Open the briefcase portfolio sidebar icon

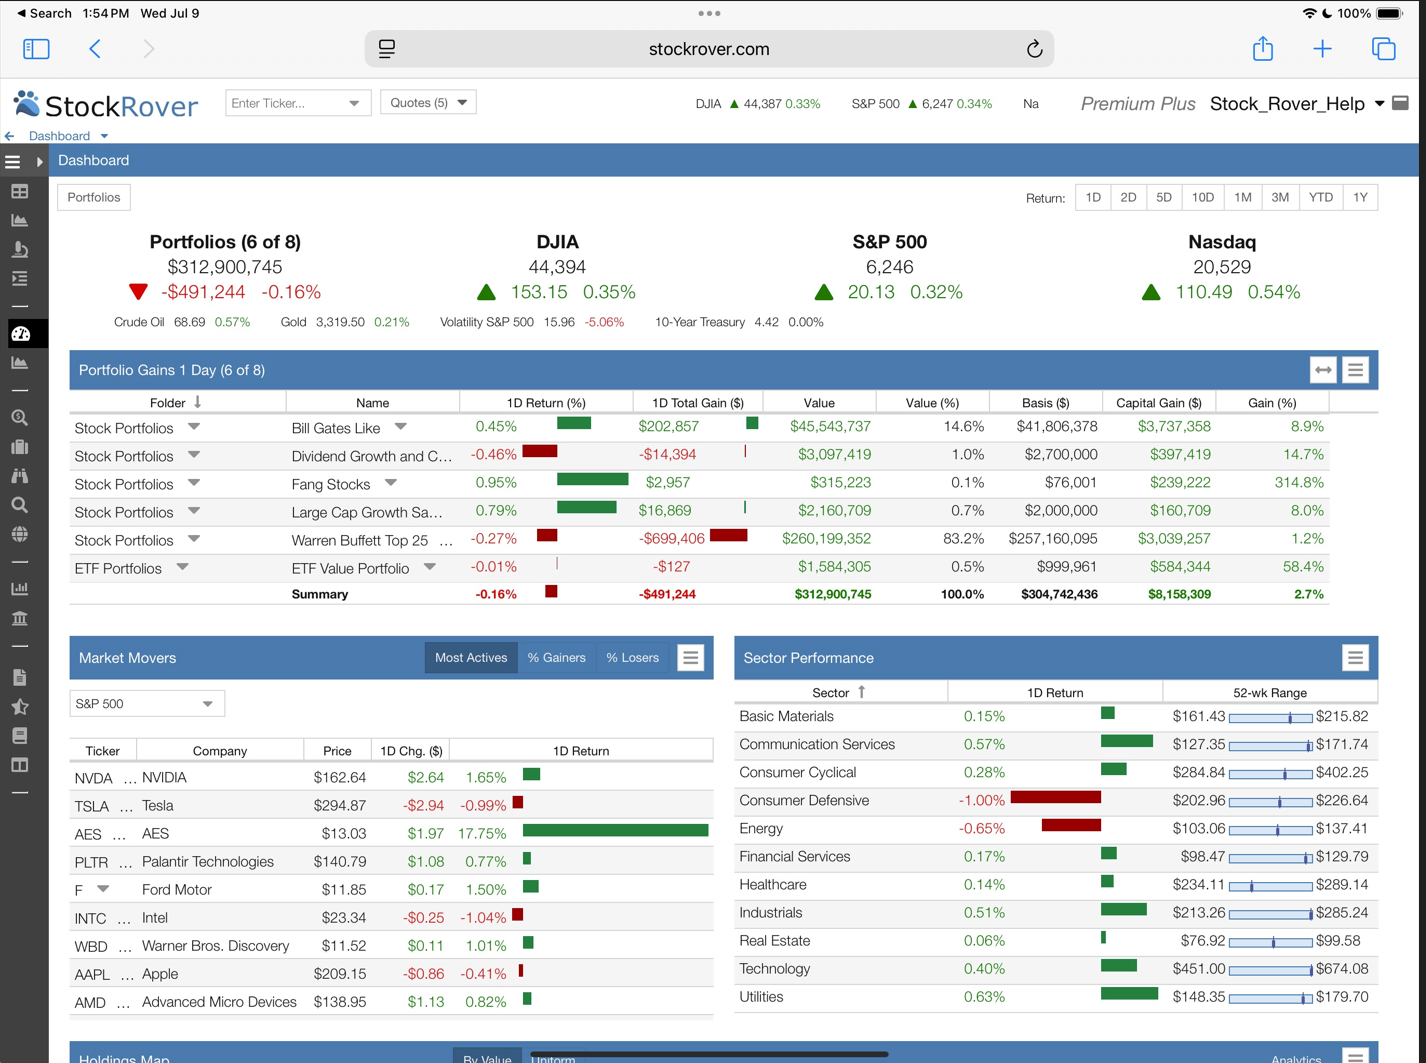[20, 447]
